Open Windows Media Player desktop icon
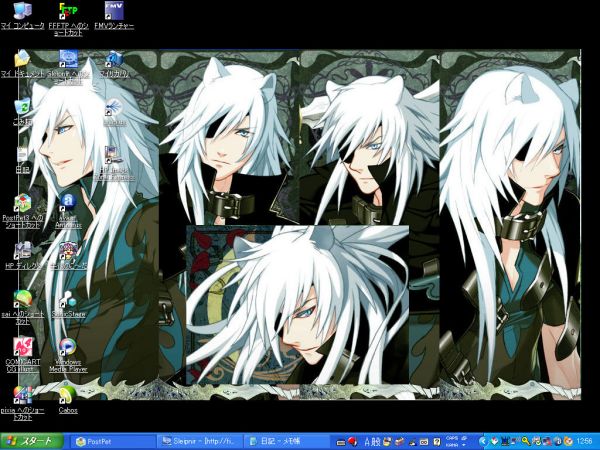This screenshot has width=600, height=450. pyautogui.click(x=68, y=347)
